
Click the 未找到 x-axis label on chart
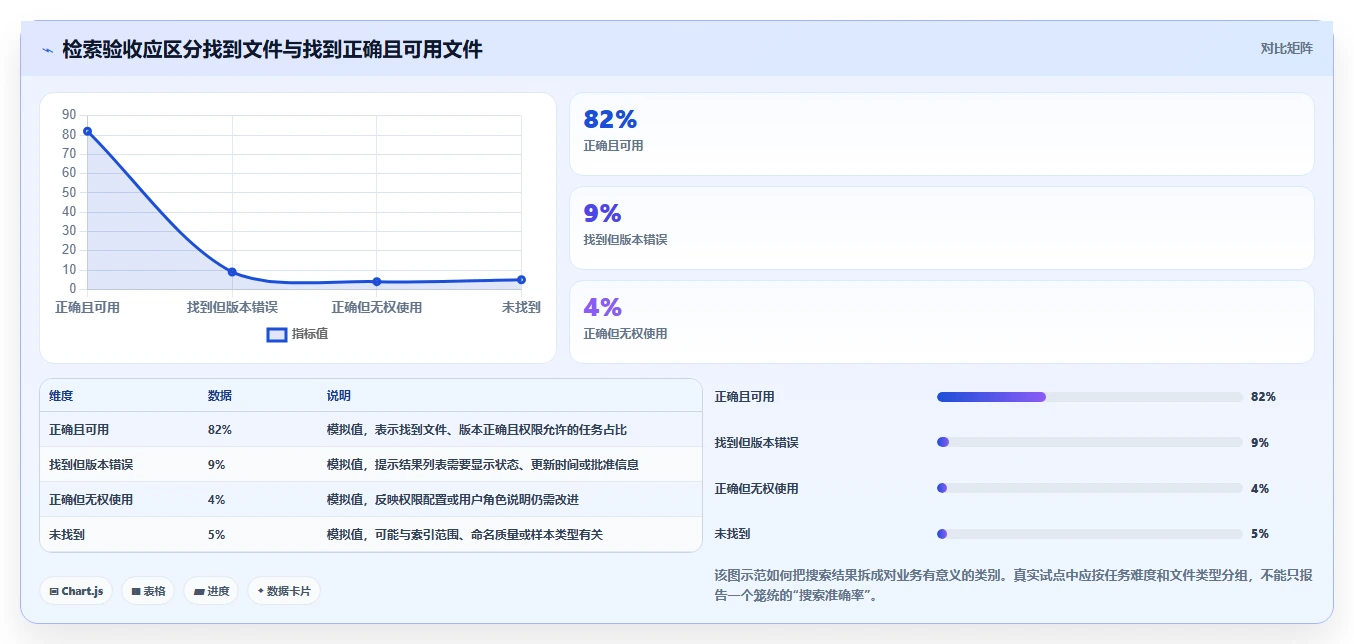pos(521,307)
